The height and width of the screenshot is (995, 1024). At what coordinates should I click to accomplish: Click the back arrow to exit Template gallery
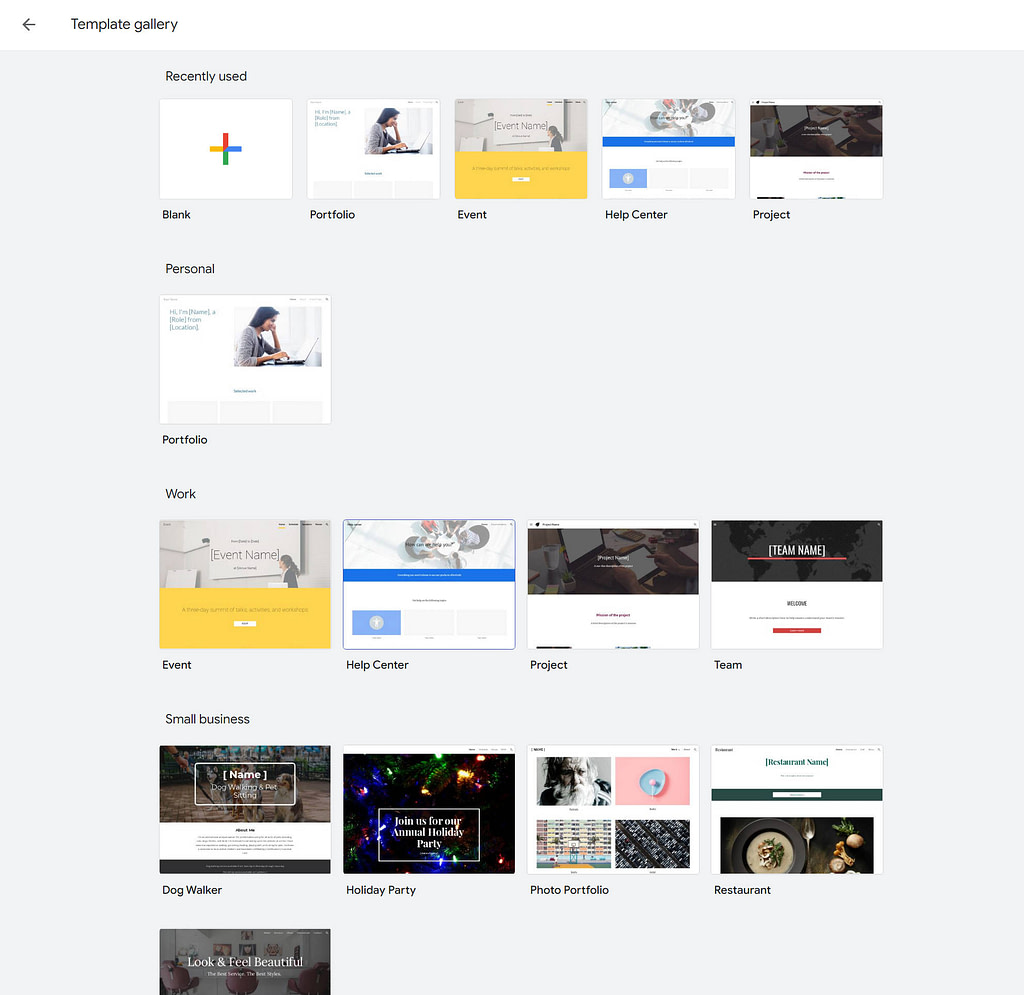27,24
